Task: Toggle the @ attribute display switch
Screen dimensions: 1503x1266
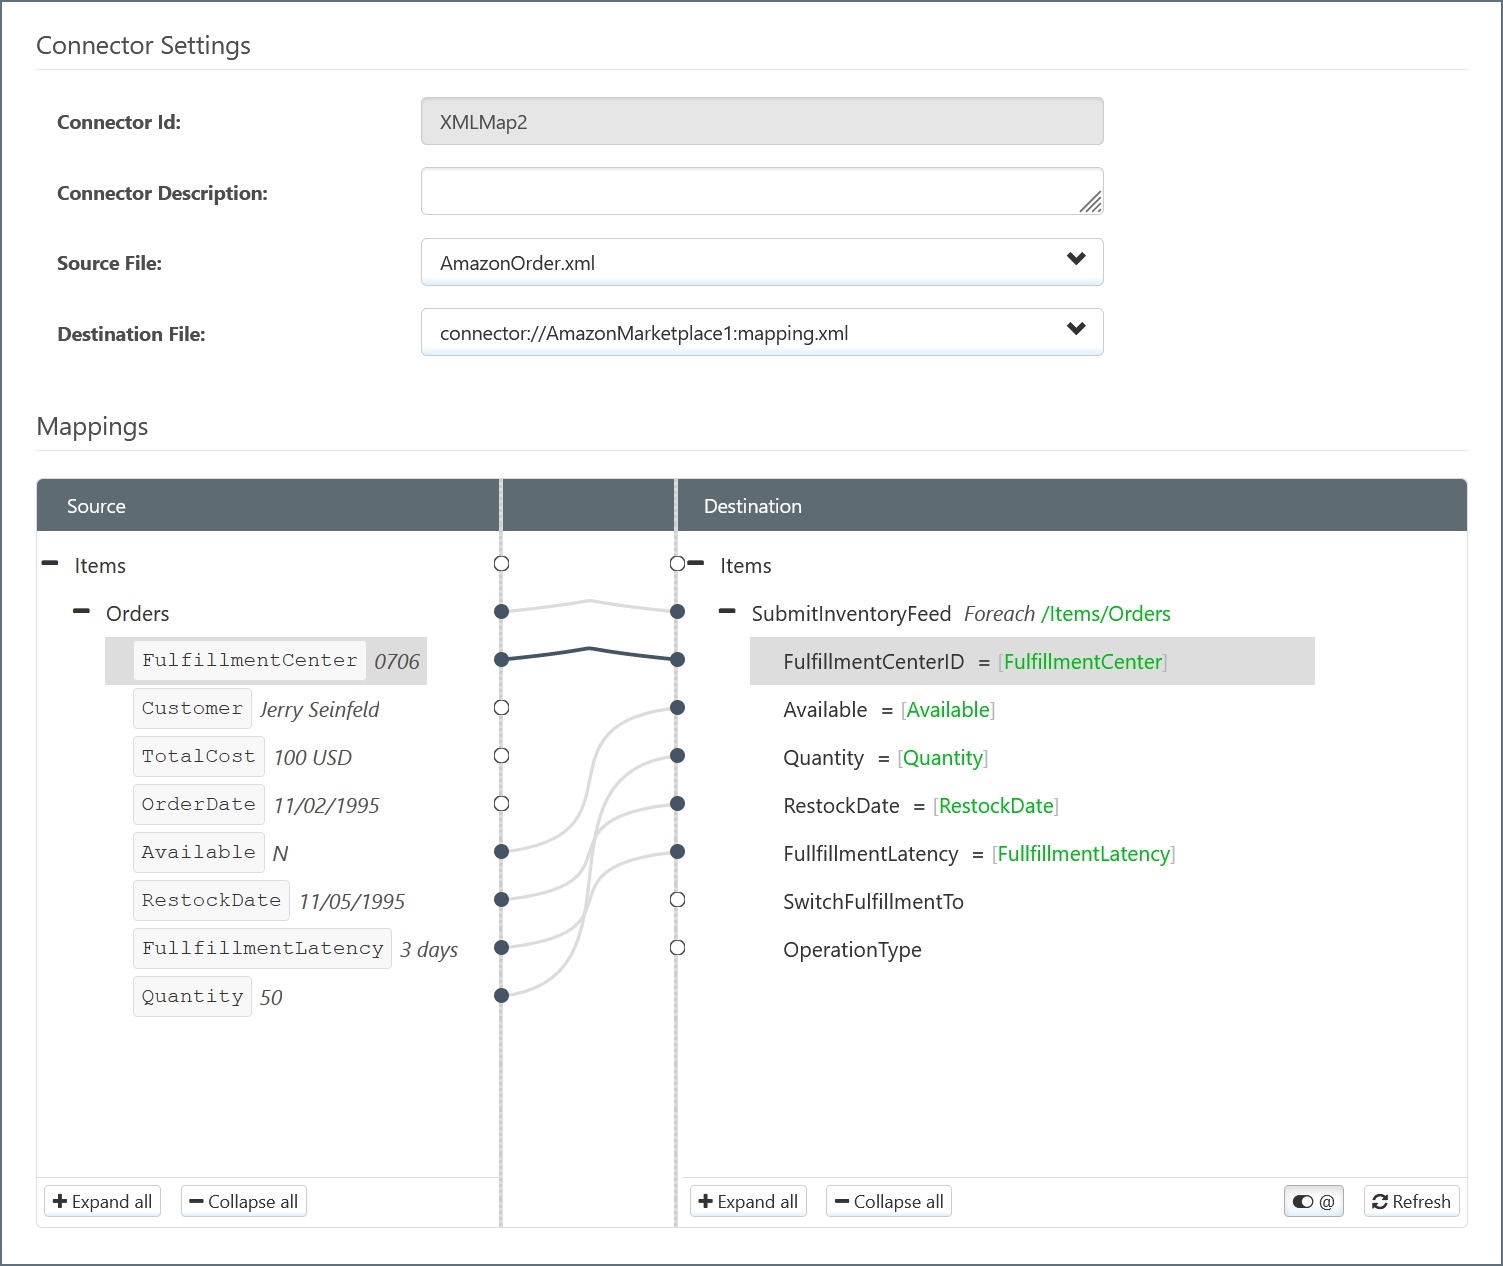Action: pos(1313,1201)
